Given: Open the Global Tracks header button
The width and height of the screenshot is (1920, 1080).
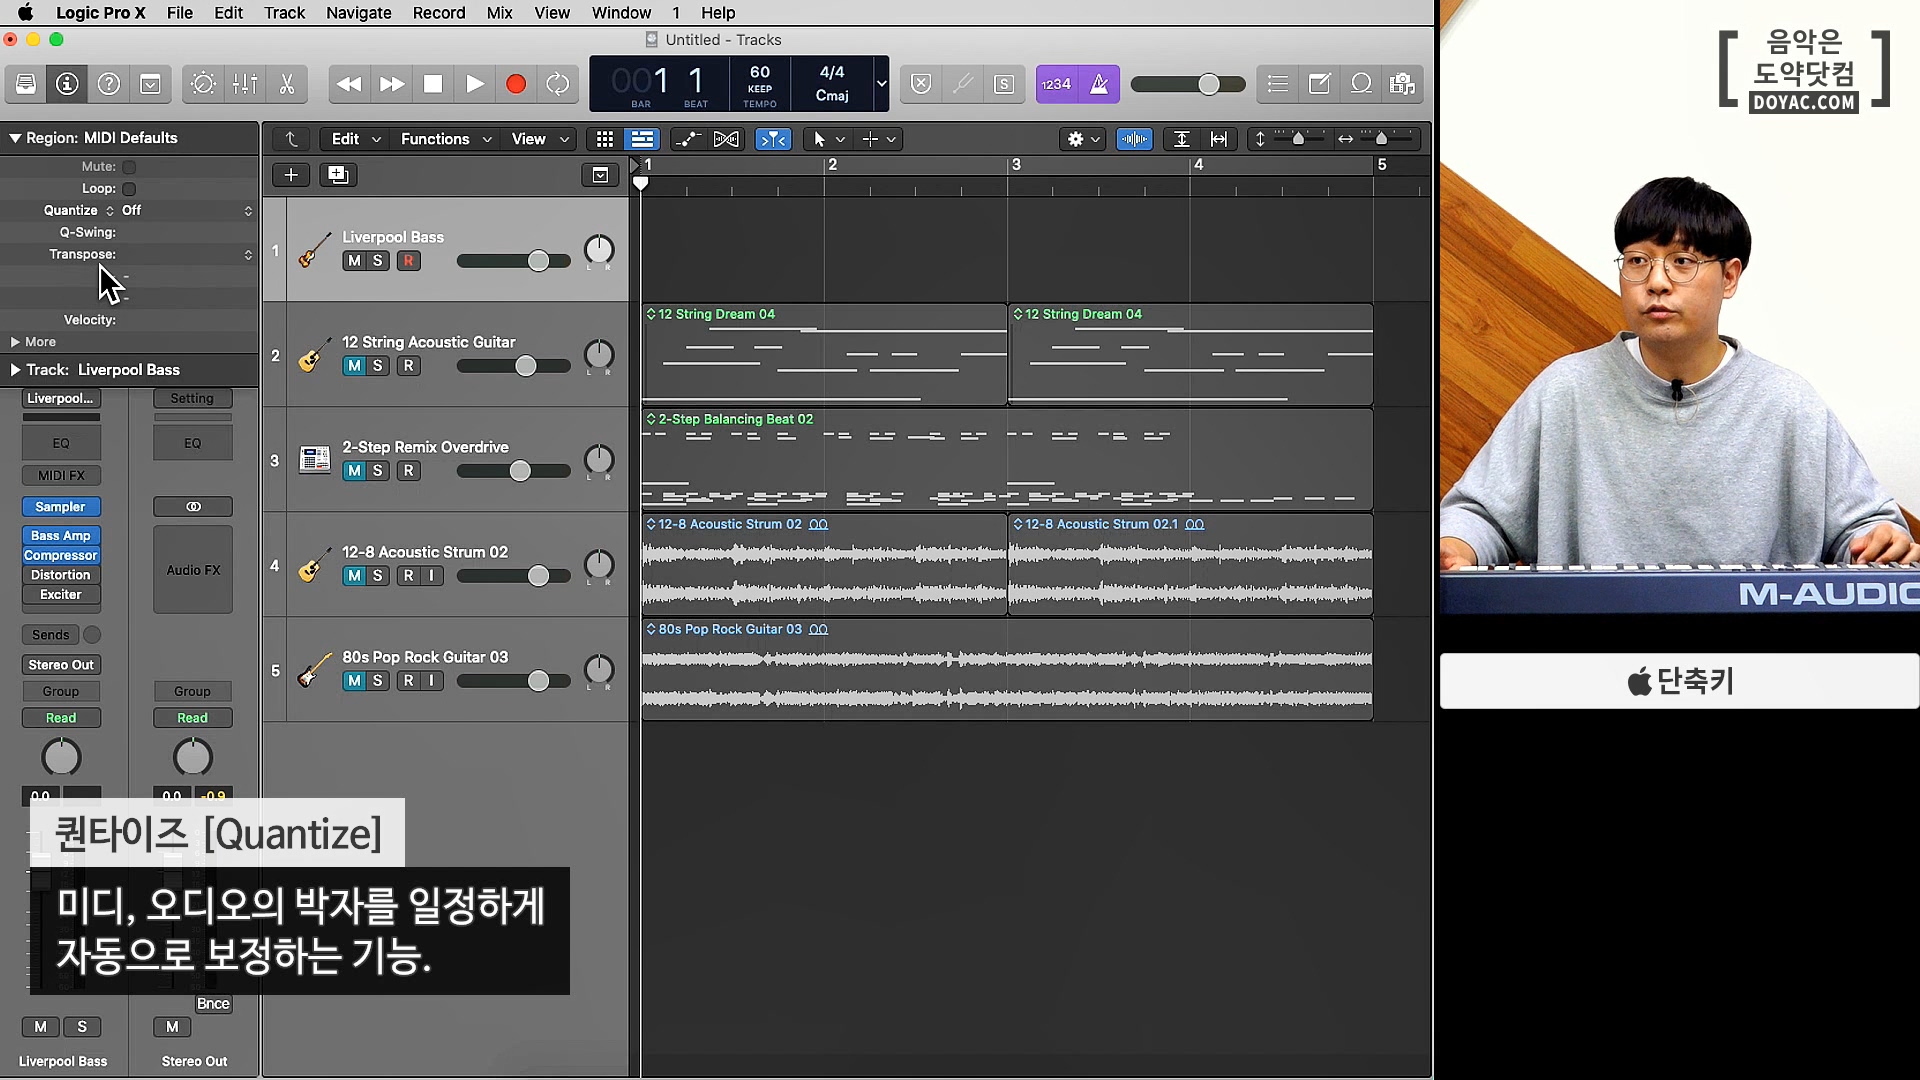Looking at the screenshot, I should click(600, 175).
